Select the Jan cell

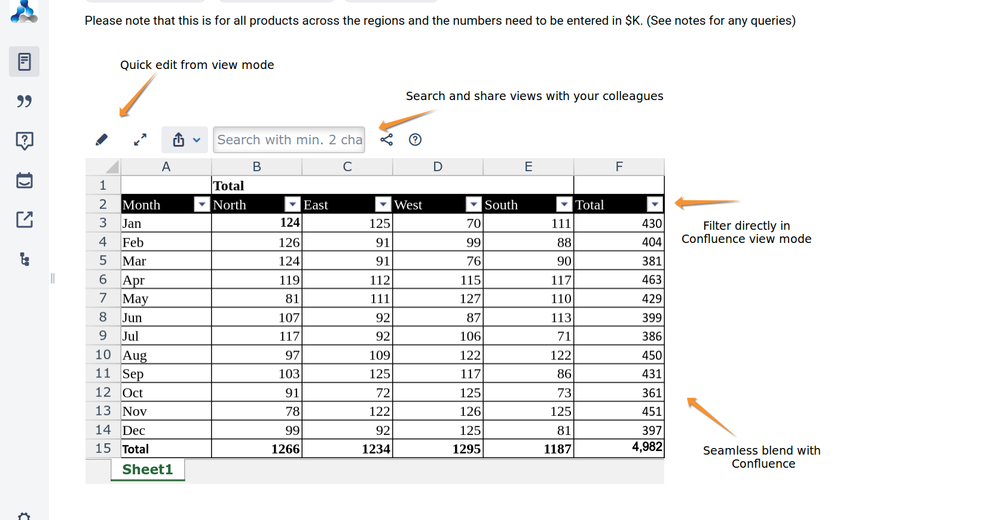tap(166, 223)
